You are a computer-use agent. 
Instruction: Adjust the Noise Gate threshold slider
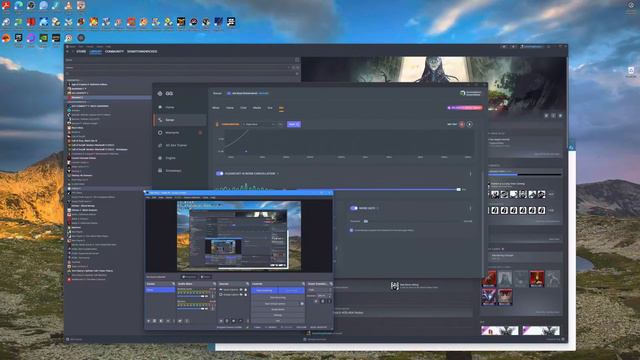pyautogui.click(x=366, y=221)
